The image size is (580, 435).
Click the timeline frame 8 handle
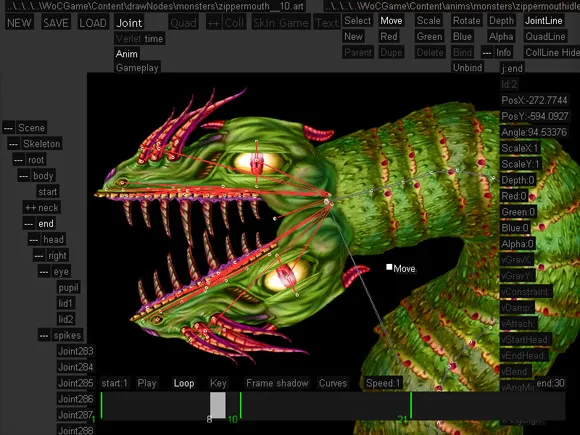[218, 405]
